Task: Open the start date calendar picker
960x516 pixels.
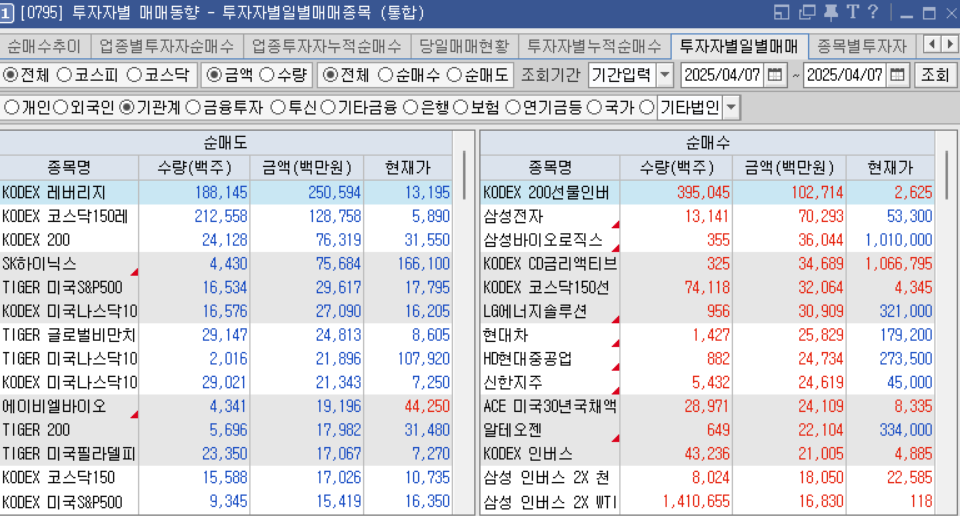Action: point(774,75)
